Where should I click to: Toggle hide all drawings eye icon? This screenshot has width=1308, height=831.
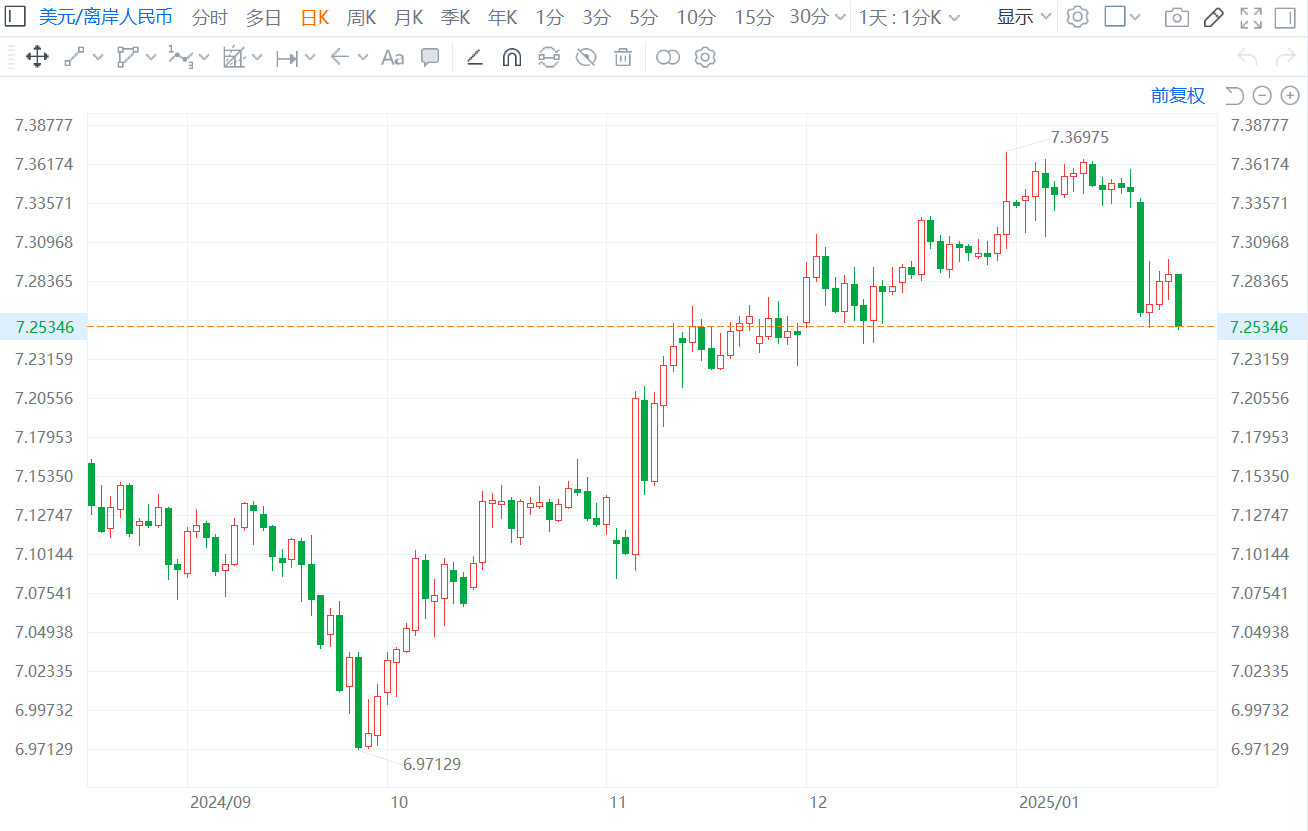(586, 57)
